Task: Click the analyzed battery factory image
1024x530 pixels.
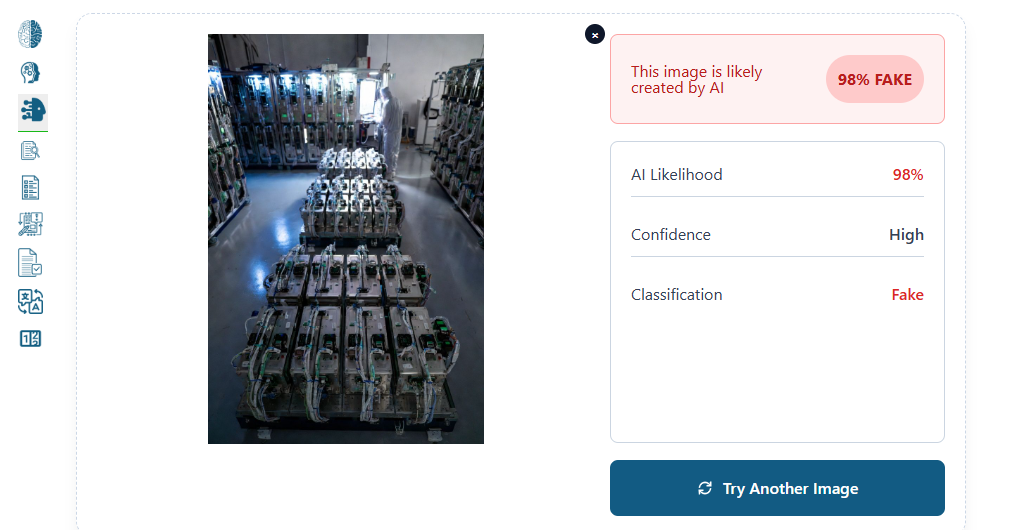Action: point(345,239)
